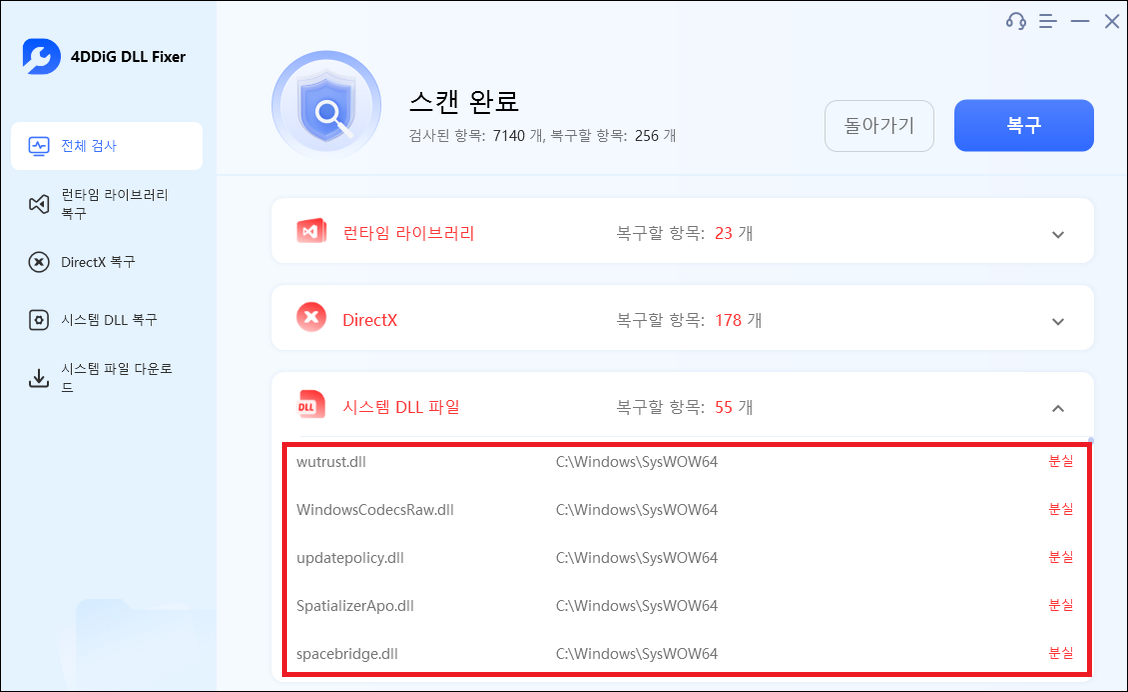The image size is (1128, 692).
Task: Click the 시스템 DLL 파일 section title
Action: click(401, 407)
